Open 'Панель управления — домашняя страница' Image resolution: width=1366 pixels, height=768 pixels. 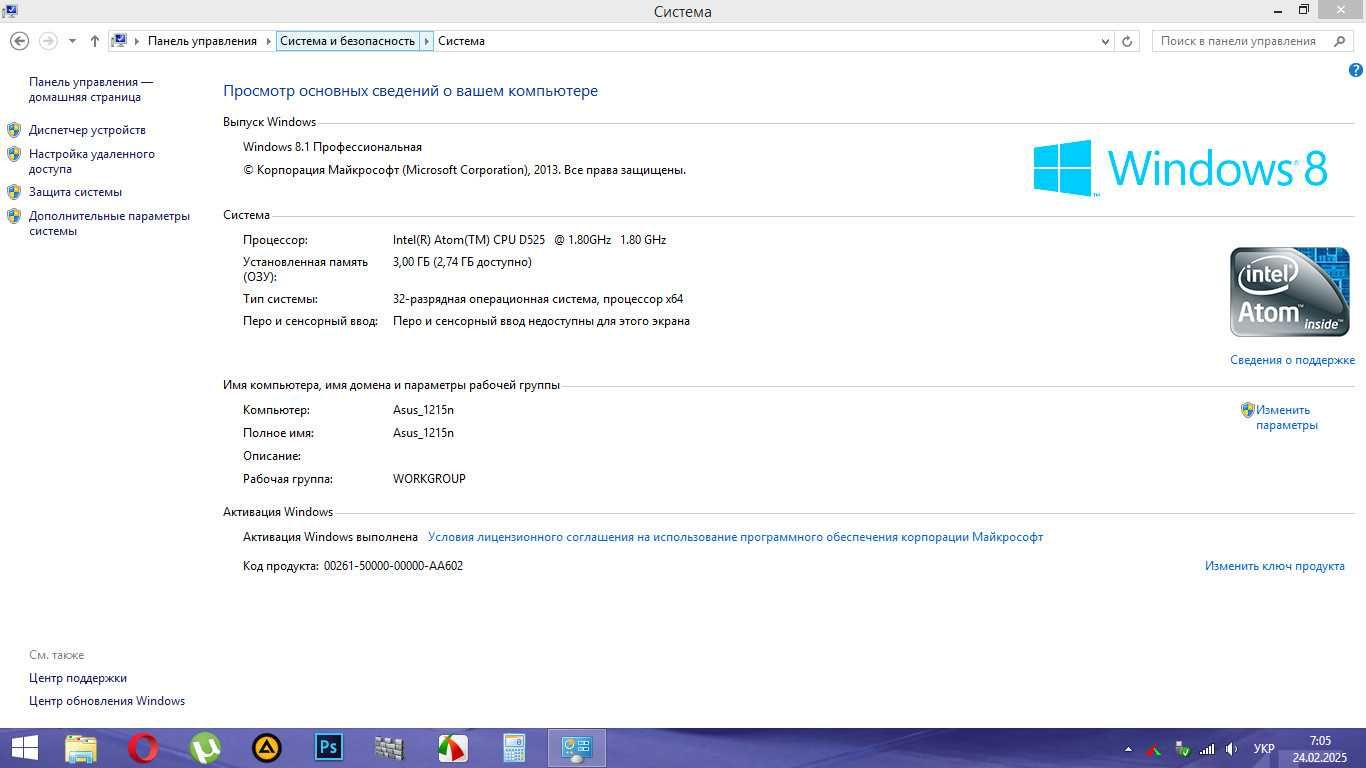(91, 89)
